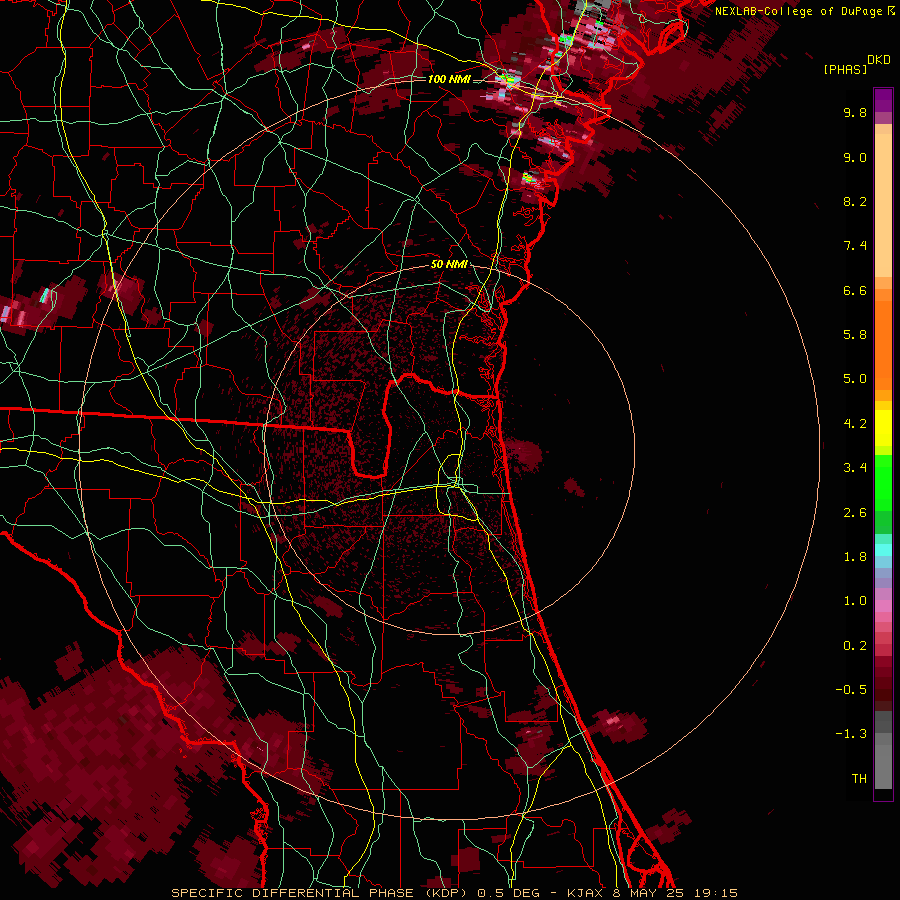Viewport: 900px width, 900px height.
Task: Select the 5.0 scale value
Action: [855, 379]
